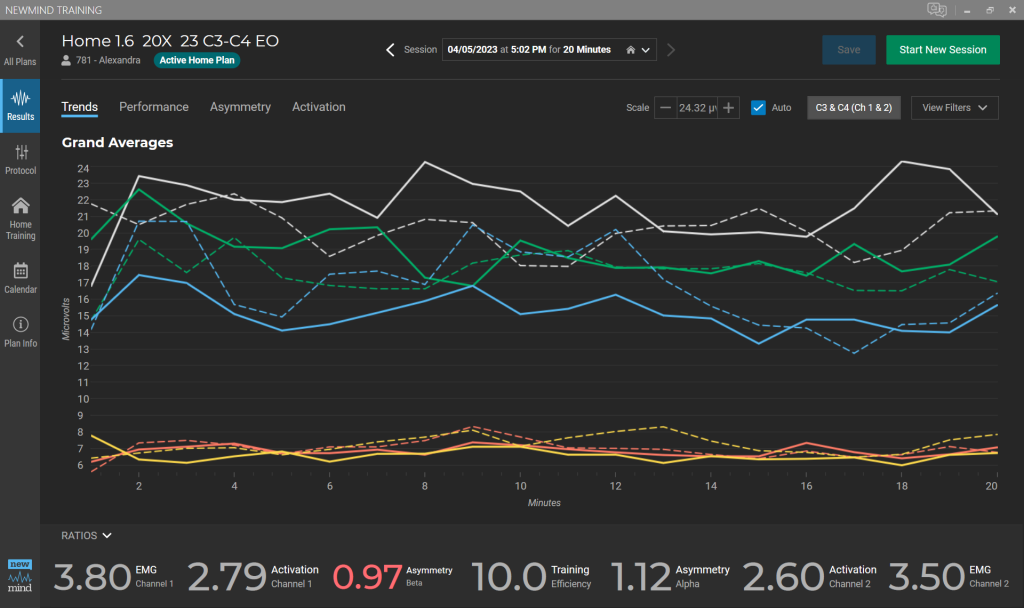The image size is (1024, 608).
Task: Click Start New Session button
Action: click(942, 50)
